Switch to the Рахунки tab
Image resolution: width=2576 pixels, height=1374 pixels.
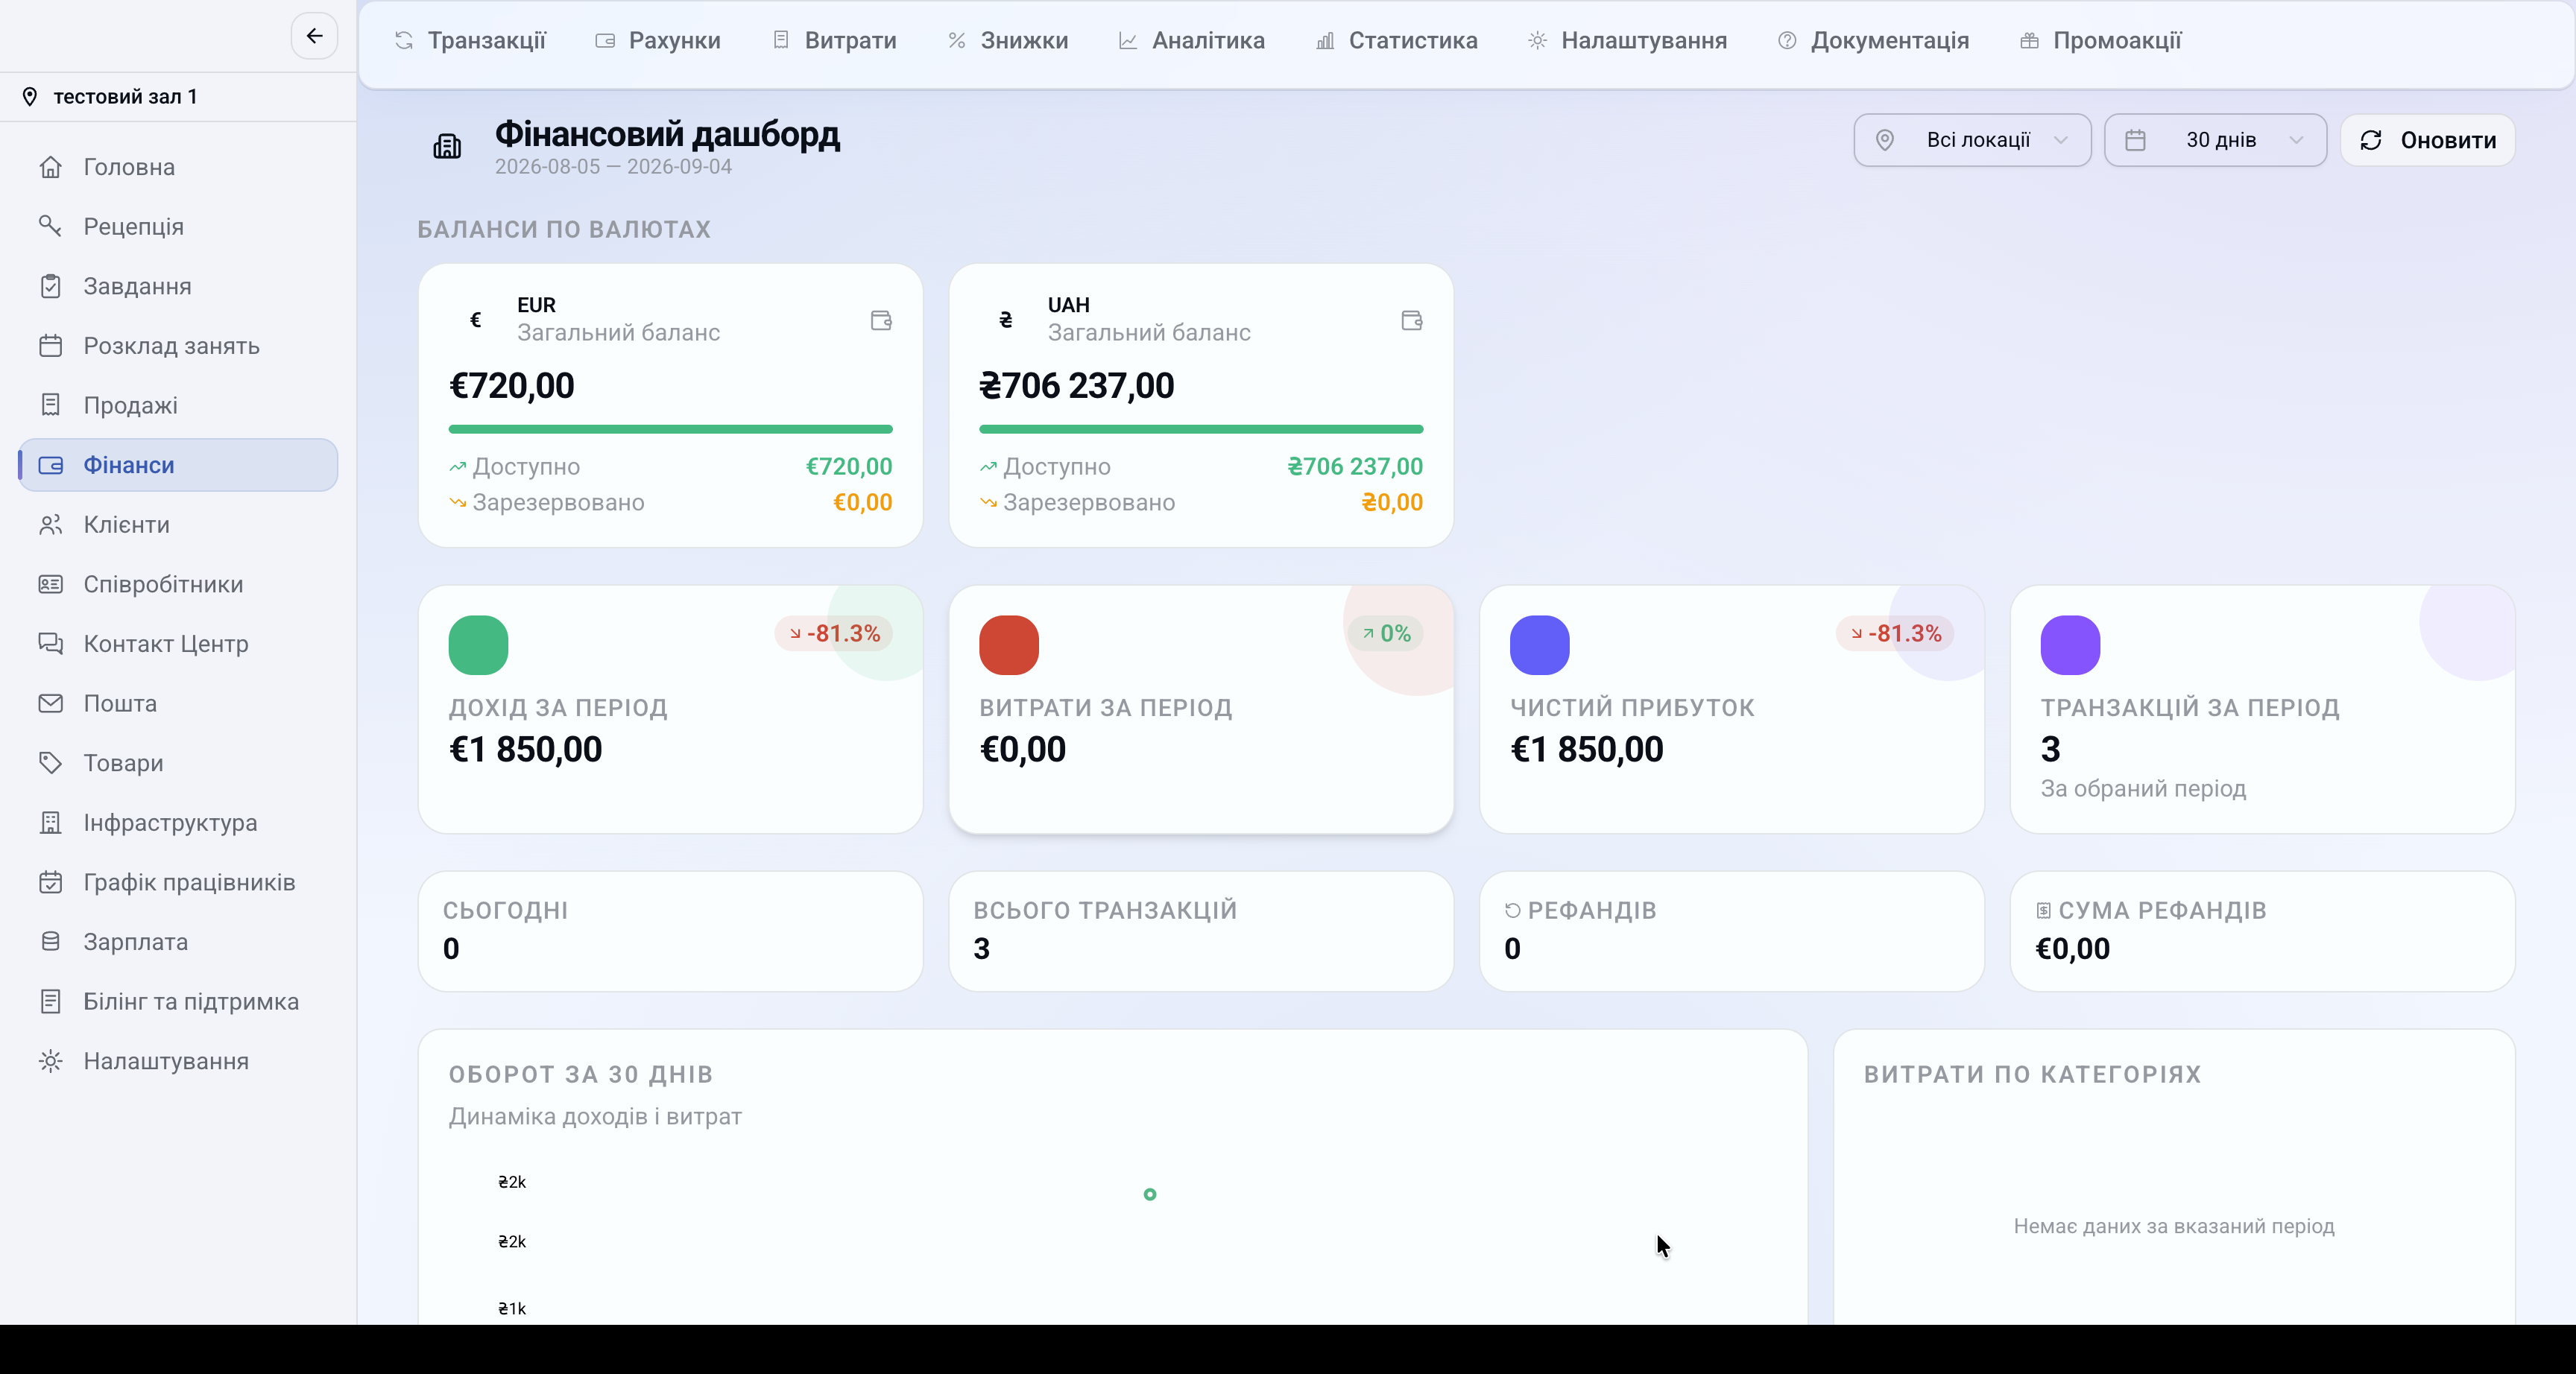(658, 41)
